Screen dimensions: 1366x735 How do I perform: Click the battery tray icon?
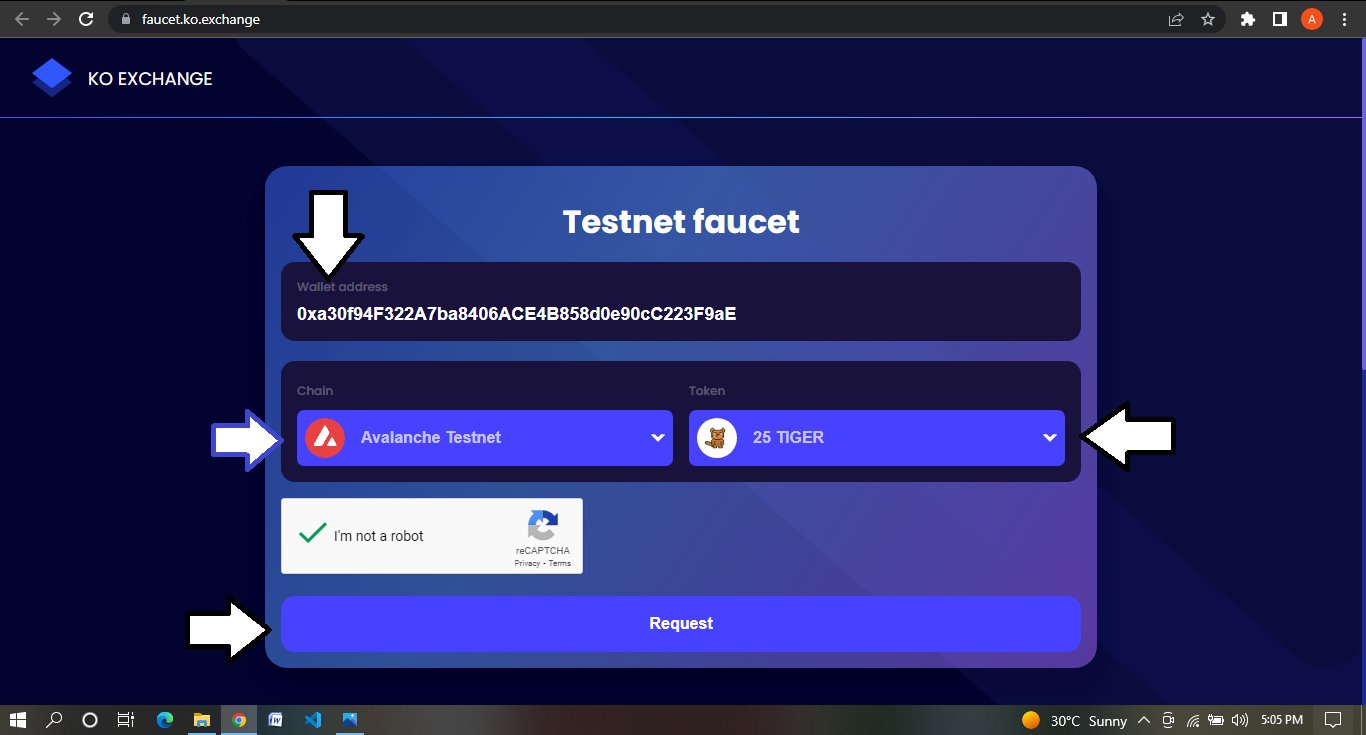click(1217, 720)
